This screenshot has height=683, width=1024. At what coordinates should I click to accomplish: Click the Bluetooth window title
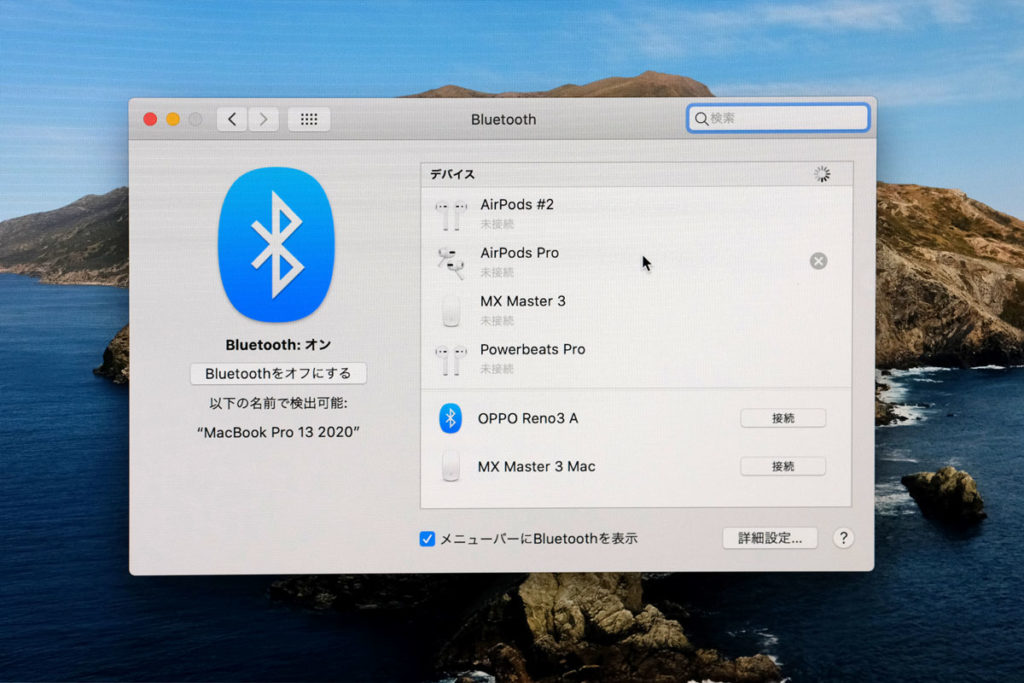pos(504,119)
